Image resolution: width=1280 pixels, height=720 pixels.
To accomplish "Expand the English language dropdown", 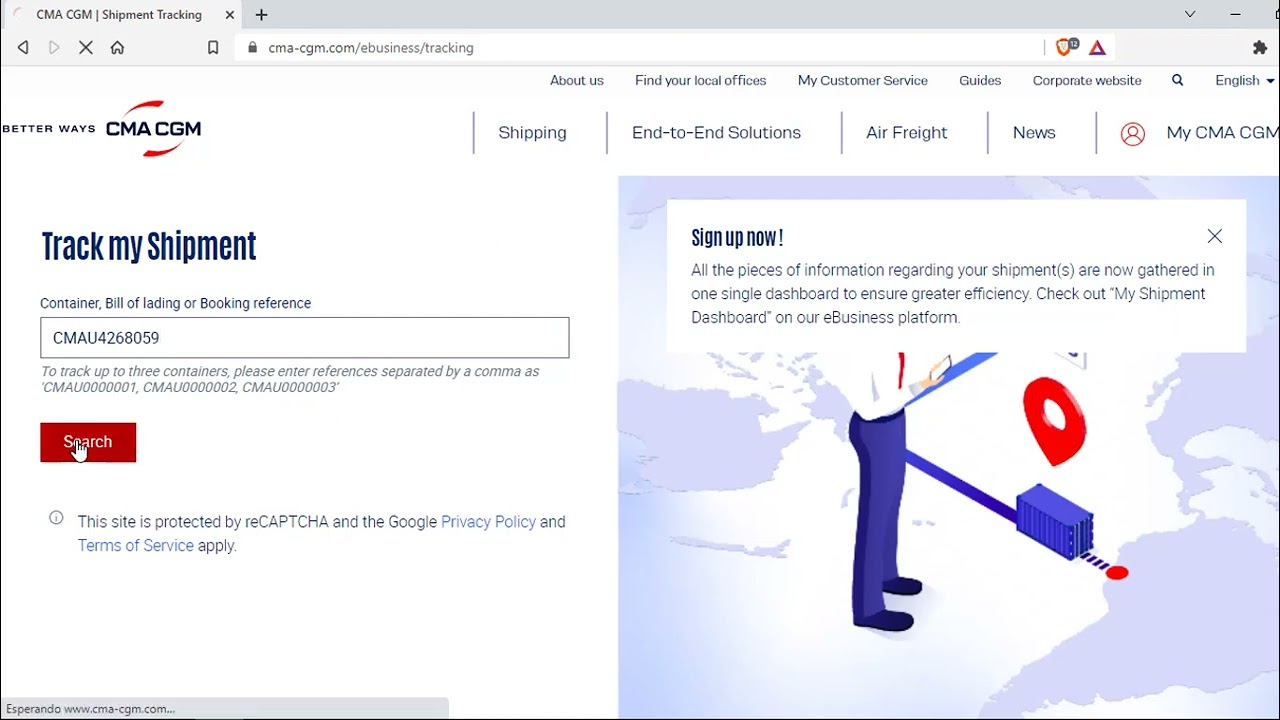I will [x=1244, y=80].
